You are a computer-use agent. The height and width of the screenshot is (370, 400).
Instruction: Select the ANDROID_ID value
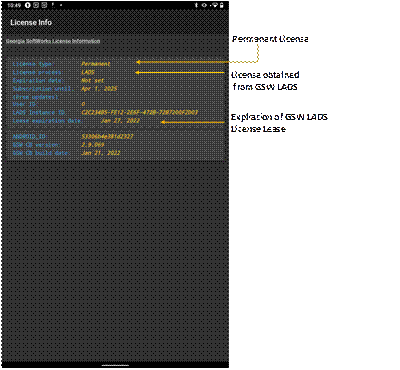click(107, 136)
